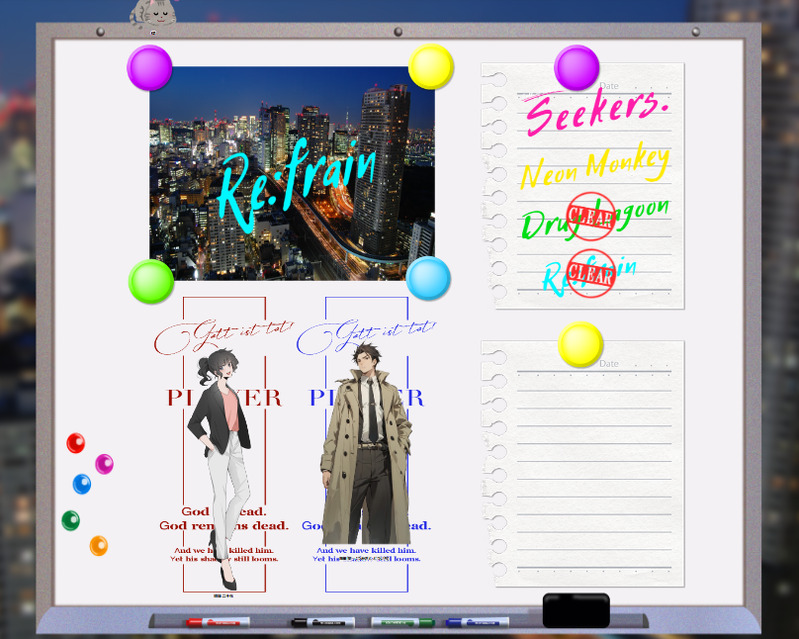Click the red "God remains dead." text
Viewport: 799px width, 639px height.
[x=224, y=525]
